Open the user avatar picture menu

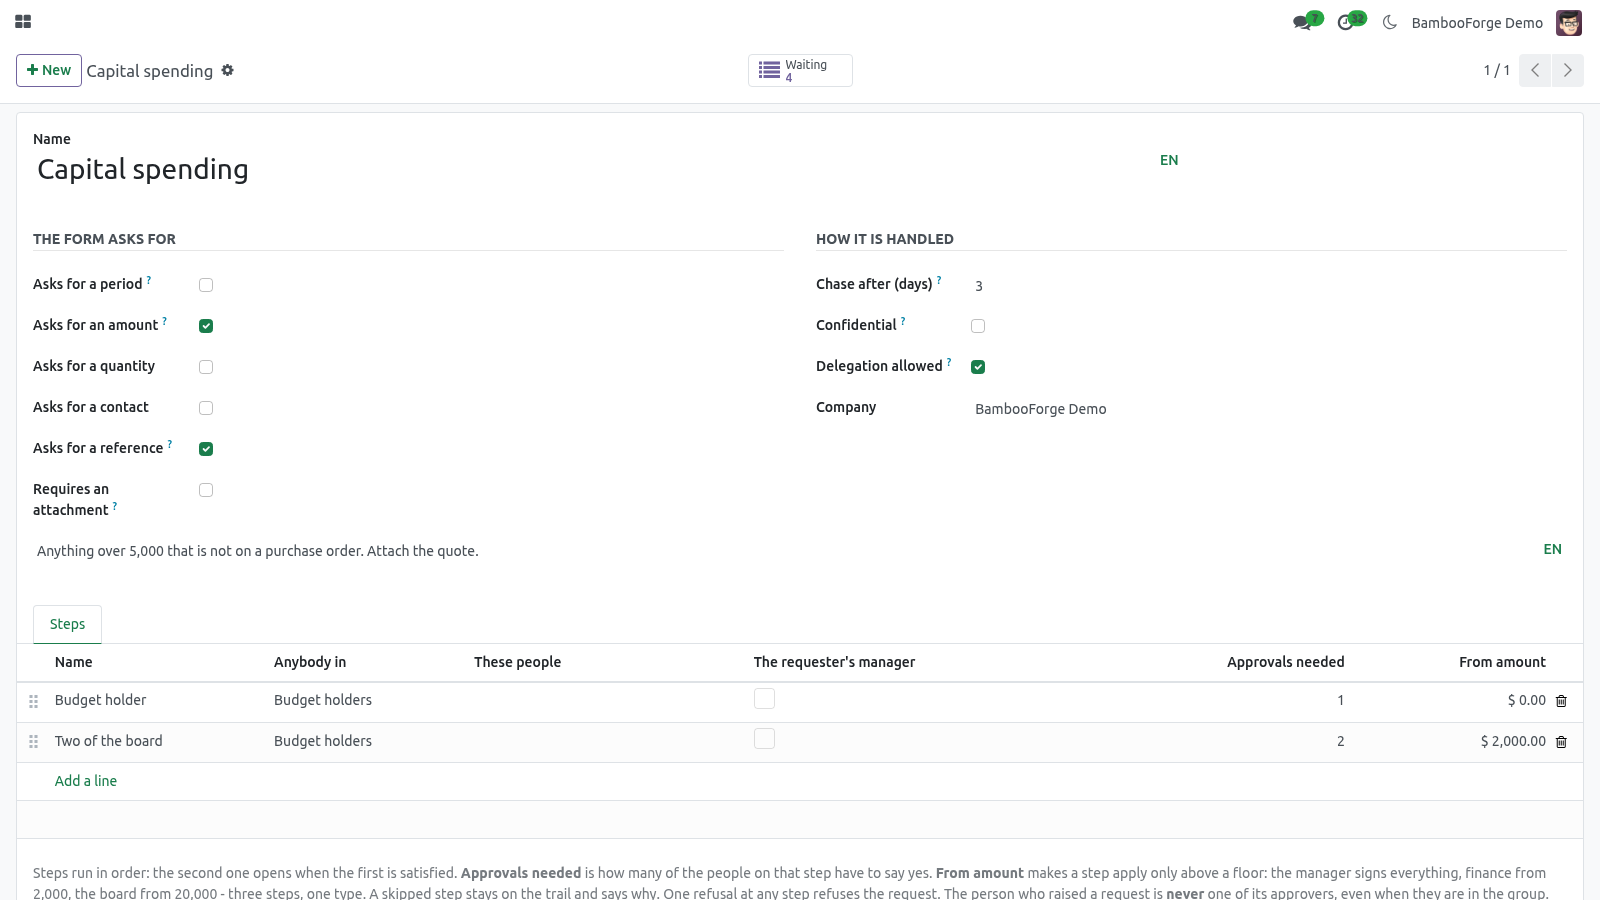tap(1569, 22)
